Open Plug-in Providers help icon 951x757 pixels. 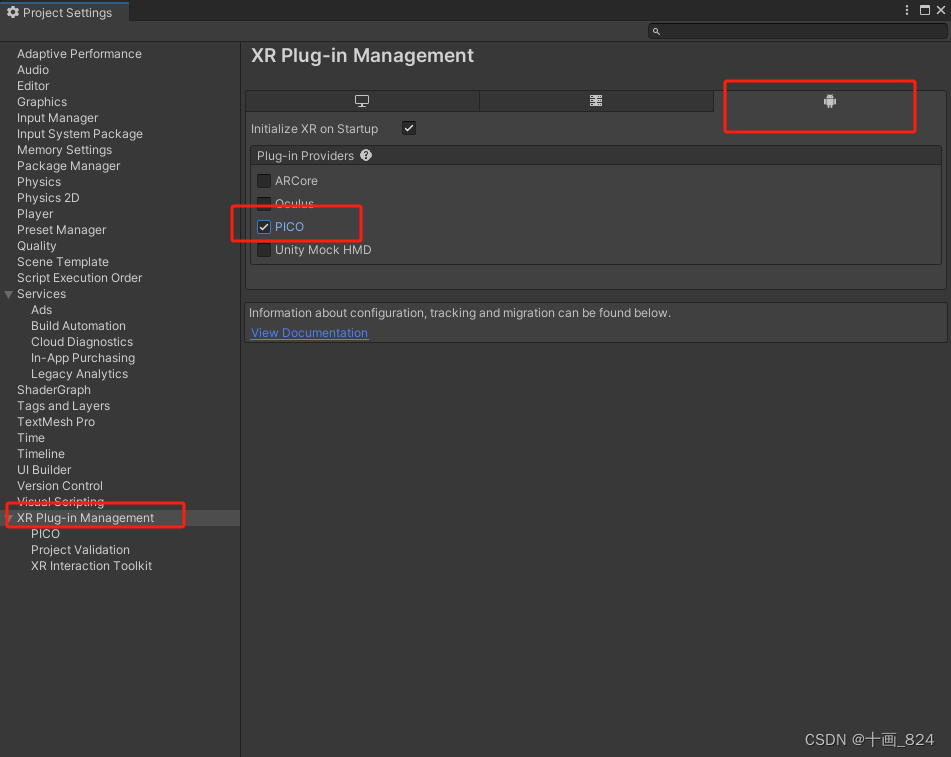(x=366, y=155)
